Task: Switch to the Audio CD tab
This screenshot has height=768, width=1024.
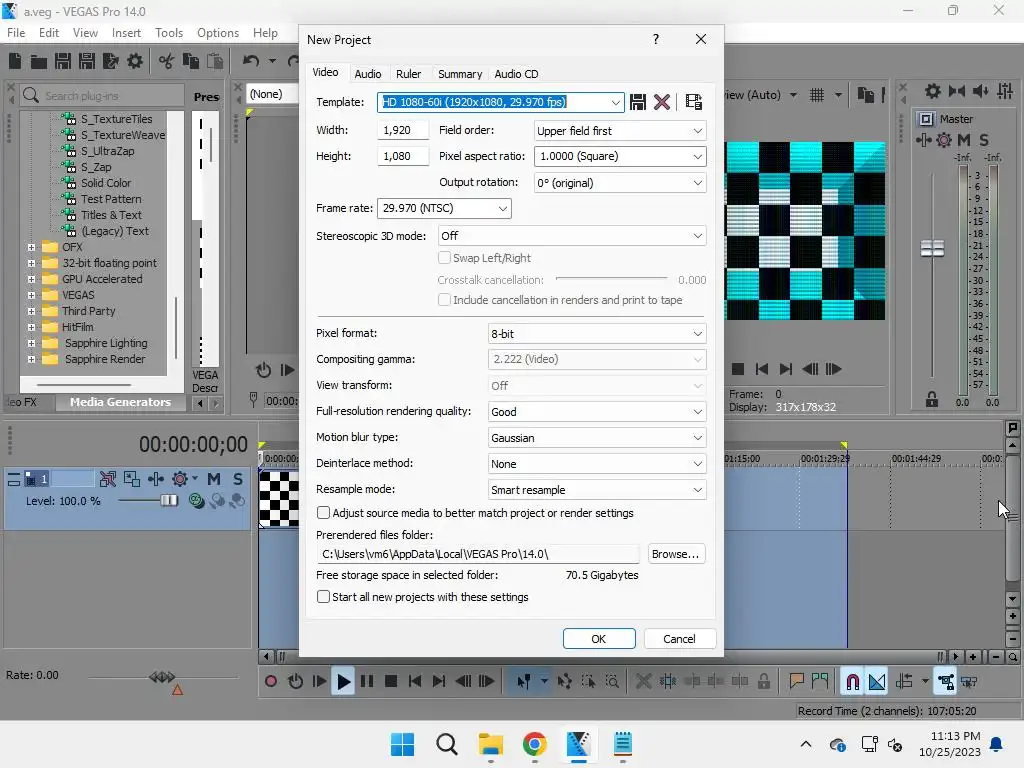Action: coord(516,74)
